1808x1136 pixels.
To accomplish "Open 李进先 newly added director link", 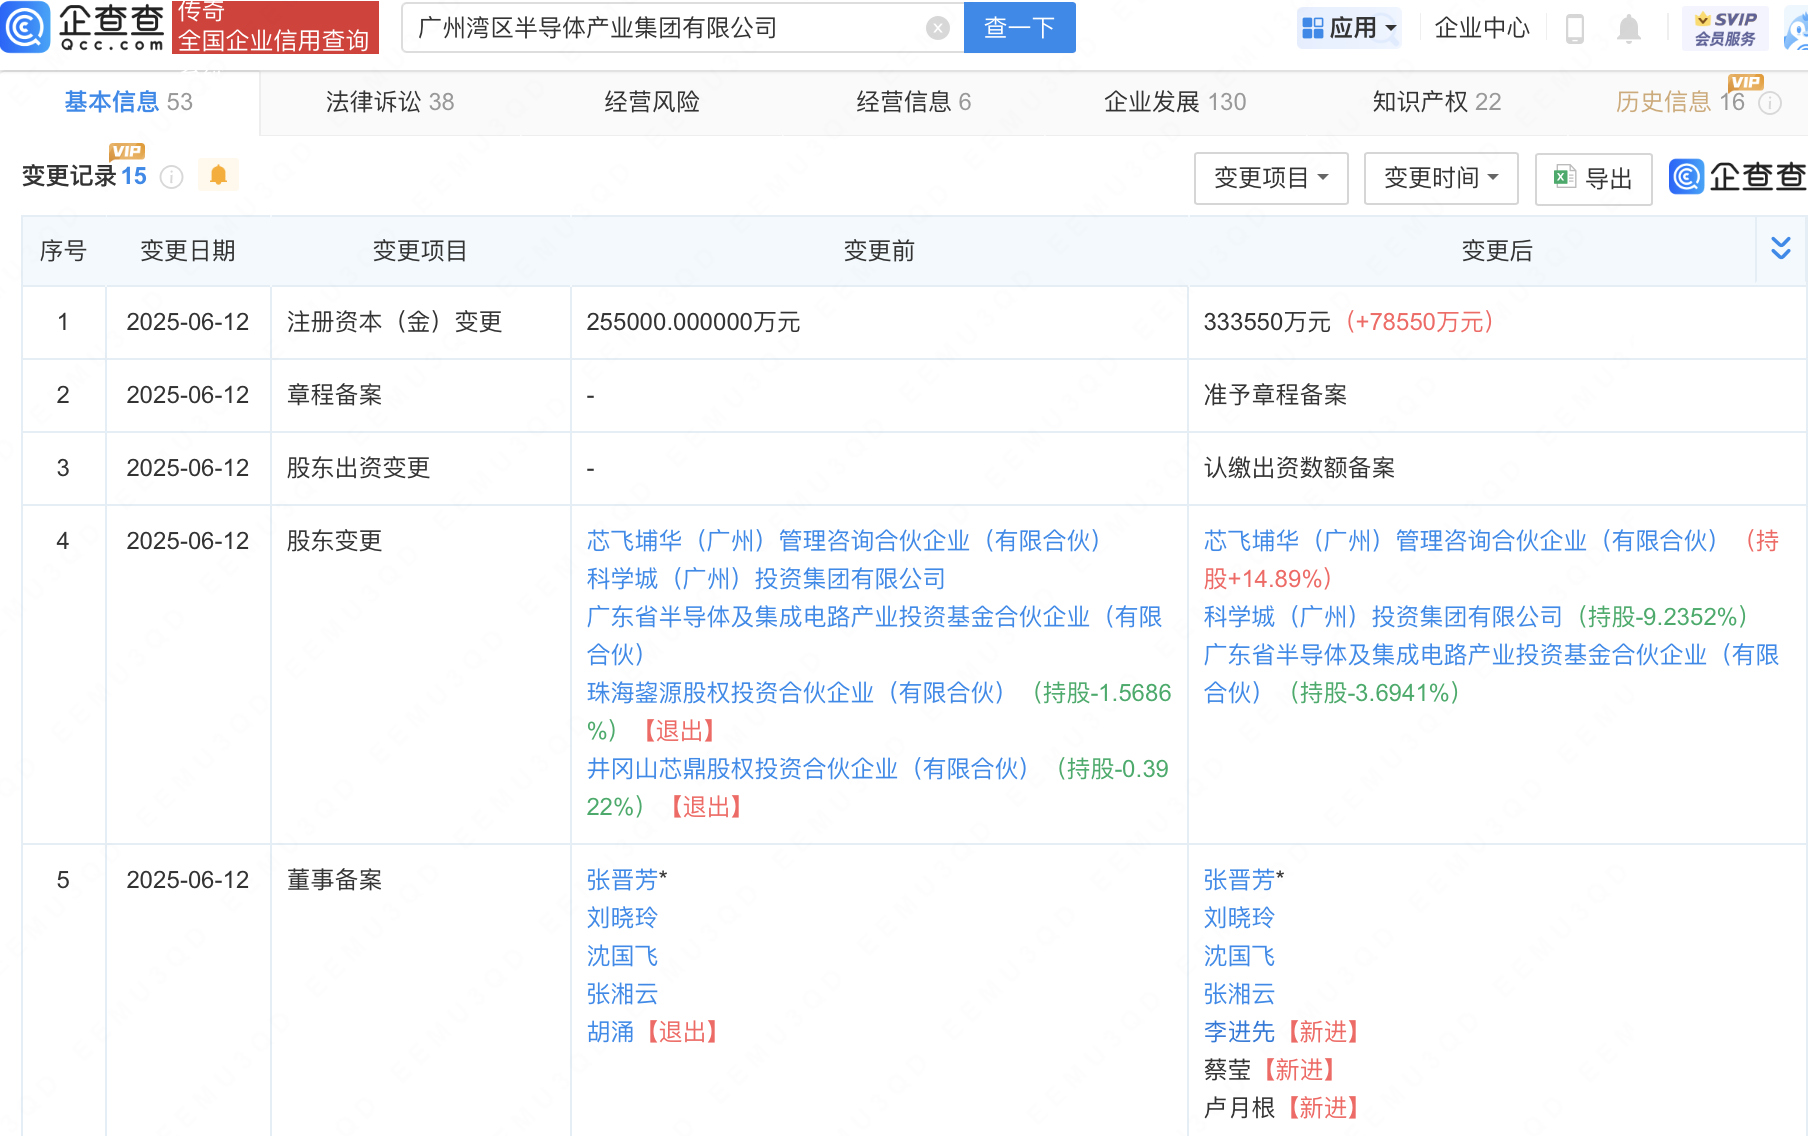I will click(x=1239, y=1032).
